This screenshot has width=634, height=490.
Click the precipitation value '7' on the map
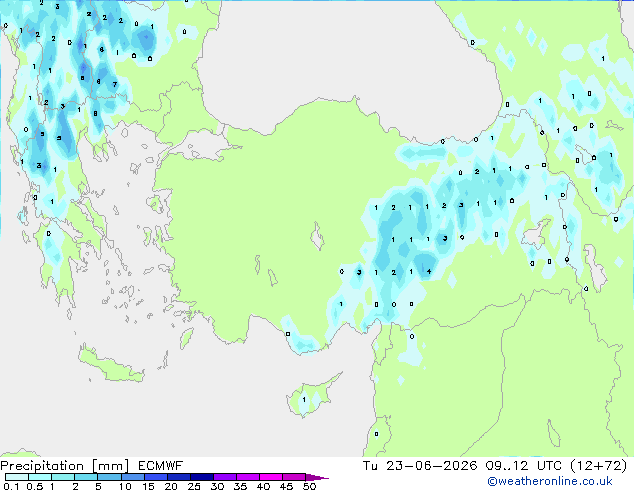click(x=115, y=84)
